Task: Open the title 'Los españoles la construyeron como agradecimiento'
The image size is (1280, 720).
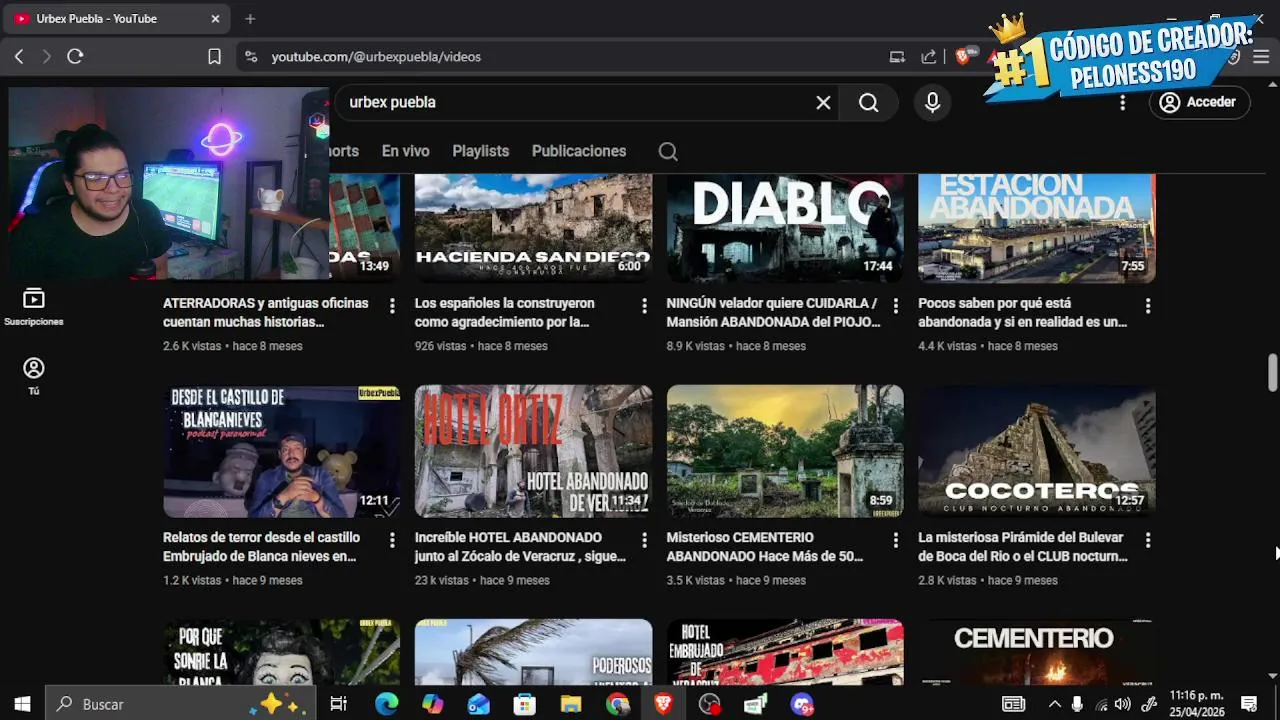Action: 505,312
